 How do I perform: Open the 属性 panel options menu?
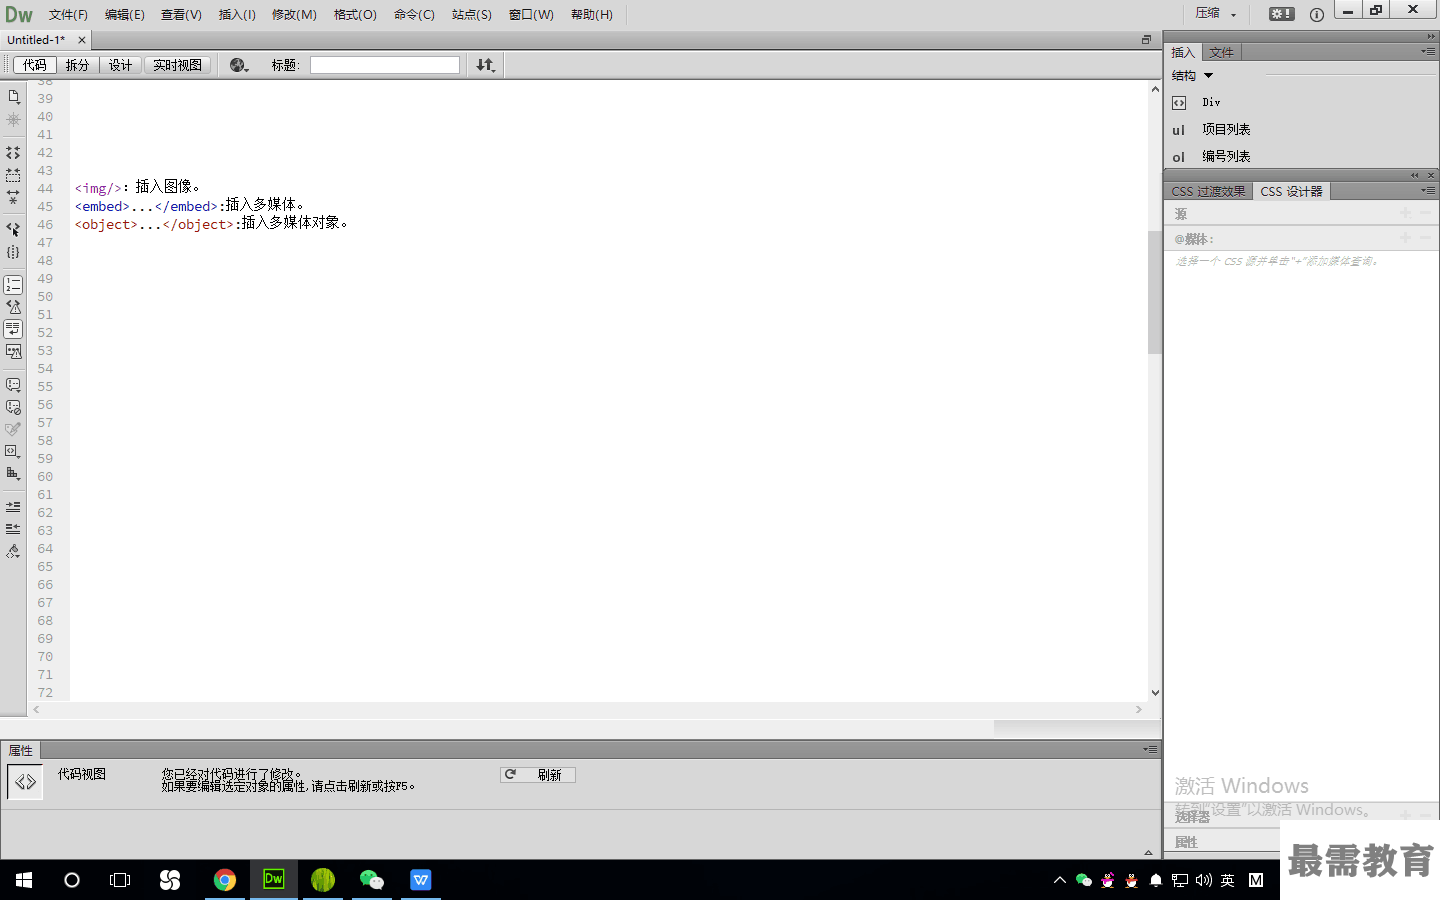tap(1150, 749)
